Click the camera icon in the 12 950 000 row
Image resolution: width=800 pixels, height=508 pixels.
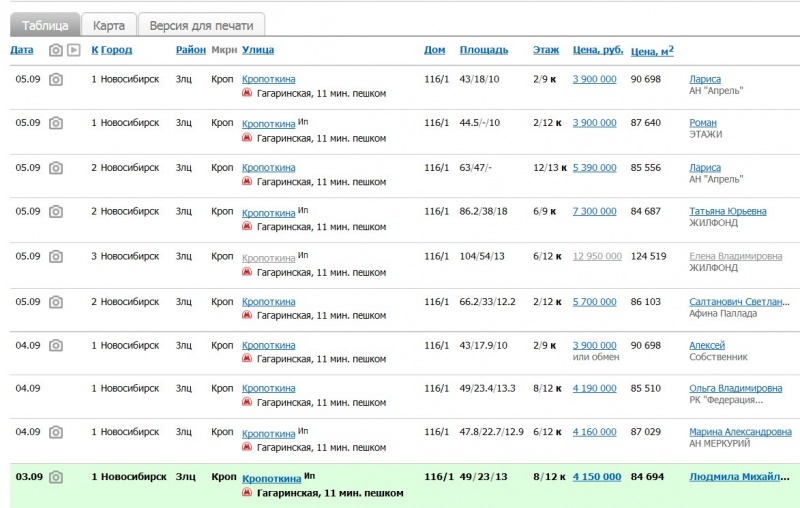(x=56, y=256)
